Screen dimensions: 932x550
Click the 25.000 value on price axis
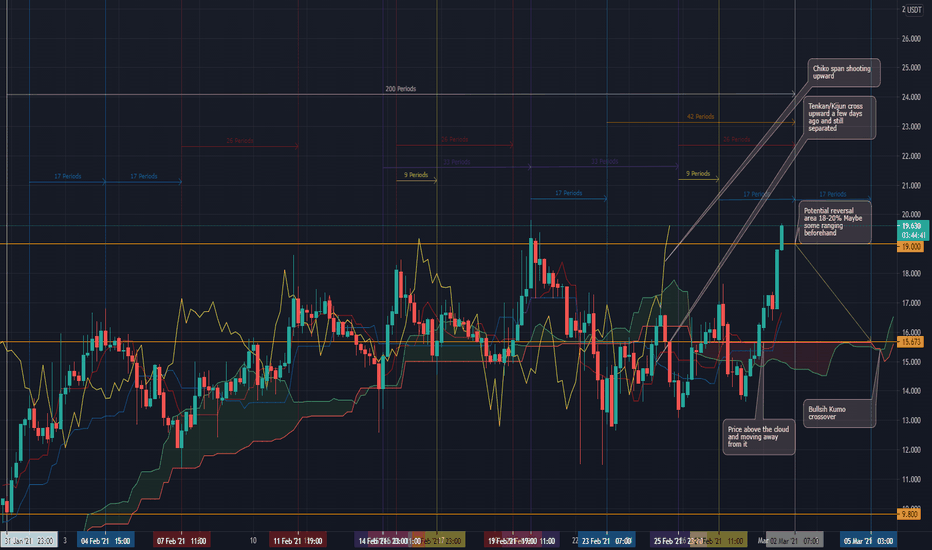(x=911, y=68)
